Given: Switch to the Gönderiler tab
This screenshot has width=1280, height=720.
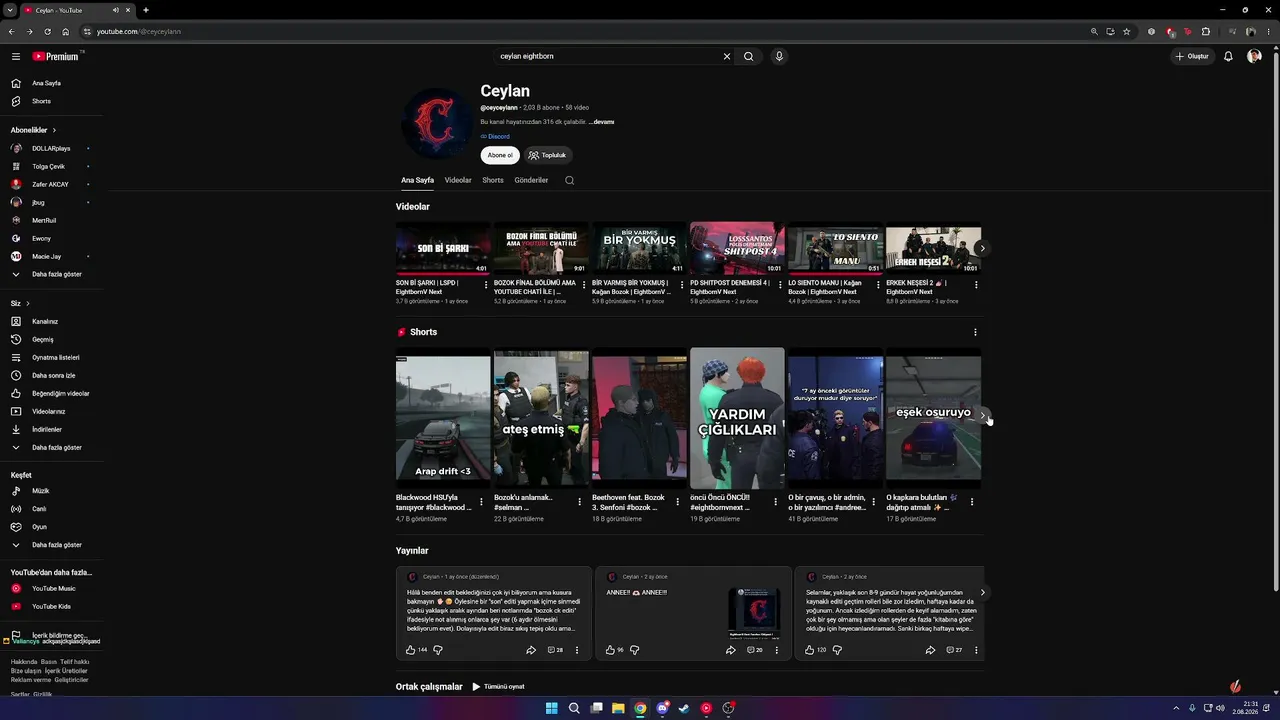Looking at the screenshot, I should (531, 180).
